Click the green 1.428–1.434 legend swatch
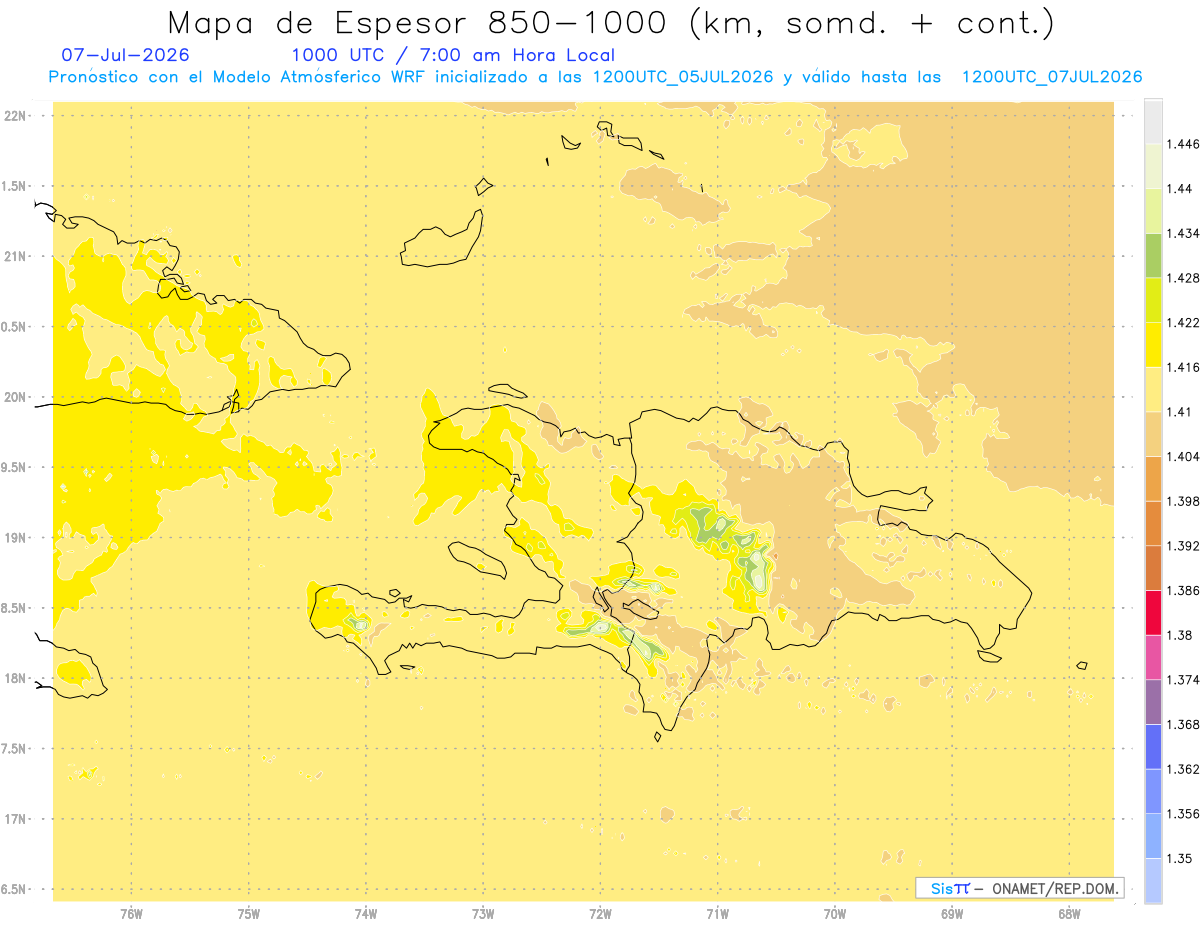This screenshot has width=1200, height=927. [1153, 255]
